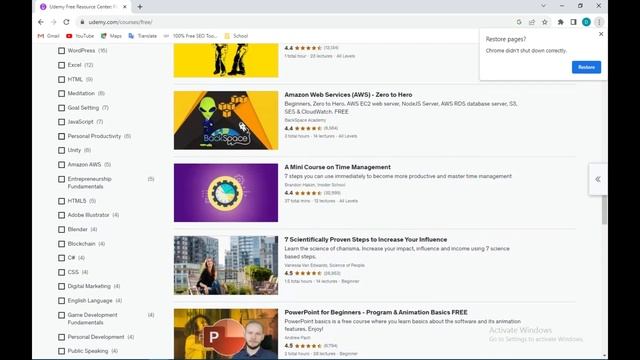The width and height of the screenshot is (640, 360).
Task: Open a new browser tab with plus
Action: pyautogui.click(x=140, y=7)
